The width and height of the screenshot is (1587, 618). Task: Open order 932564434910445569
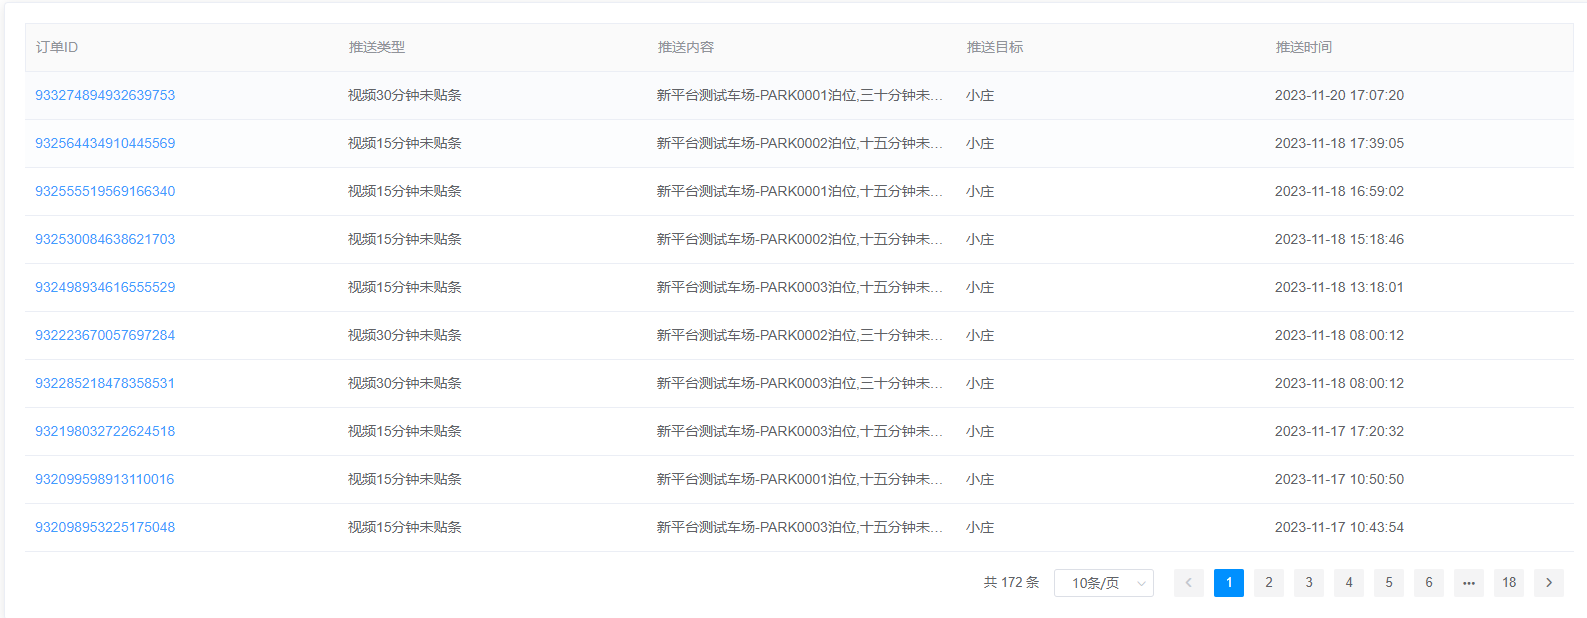[105, 143]
